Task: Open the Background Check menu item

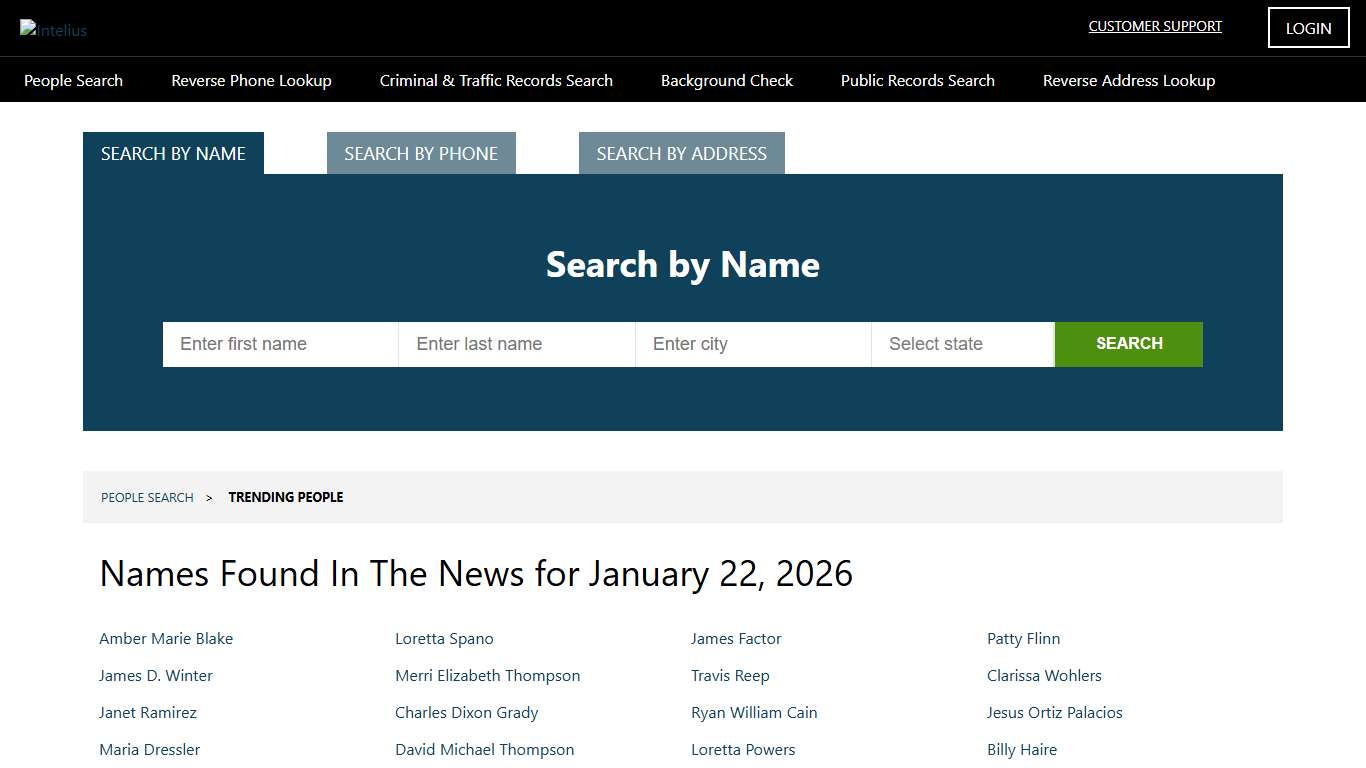Action: 726,80
